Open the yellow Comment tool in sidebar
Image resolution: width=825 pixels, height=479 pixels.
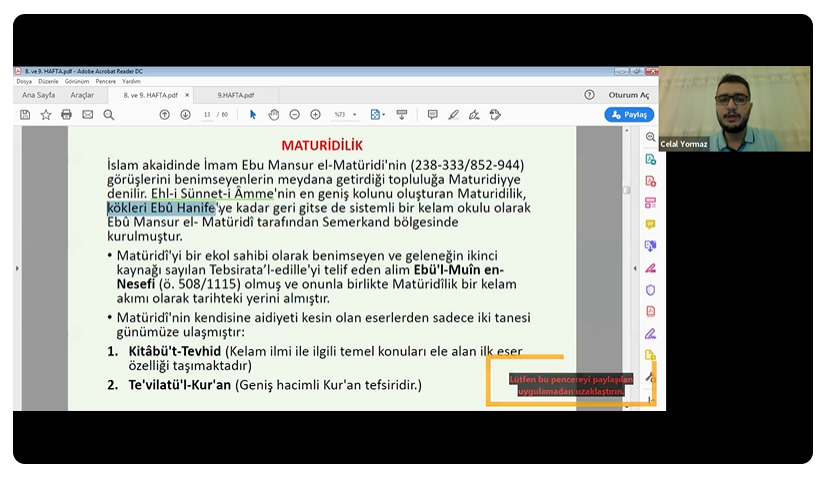(650, 225)
